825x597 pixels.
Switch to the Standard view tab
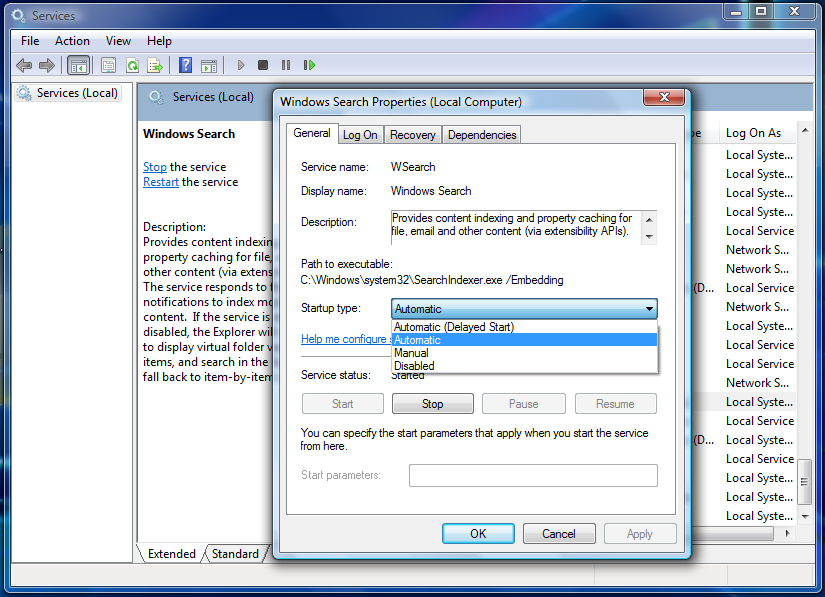point(235,554)
